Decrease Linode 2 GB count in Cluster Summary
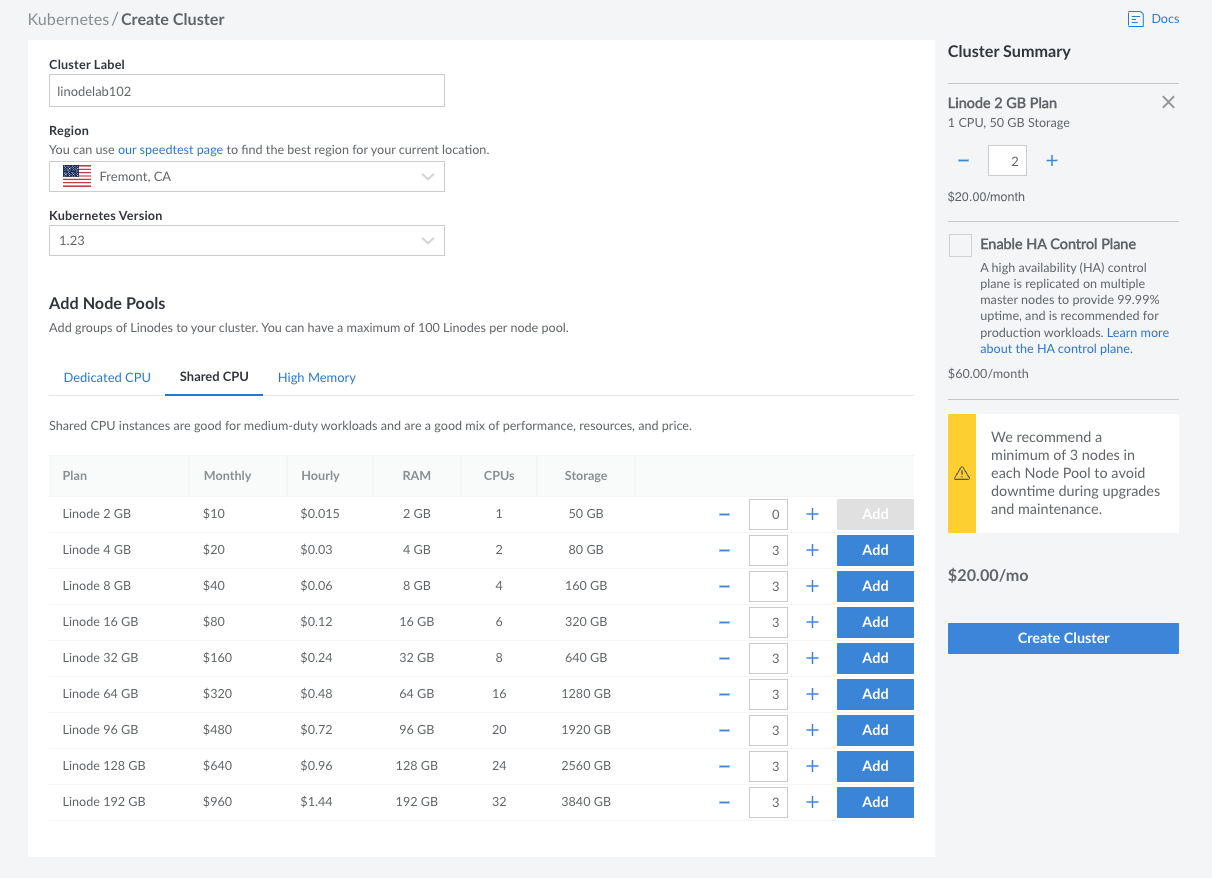Viewport: 1212px width, 878px height. pyautogui.click(x=963, y=161)
